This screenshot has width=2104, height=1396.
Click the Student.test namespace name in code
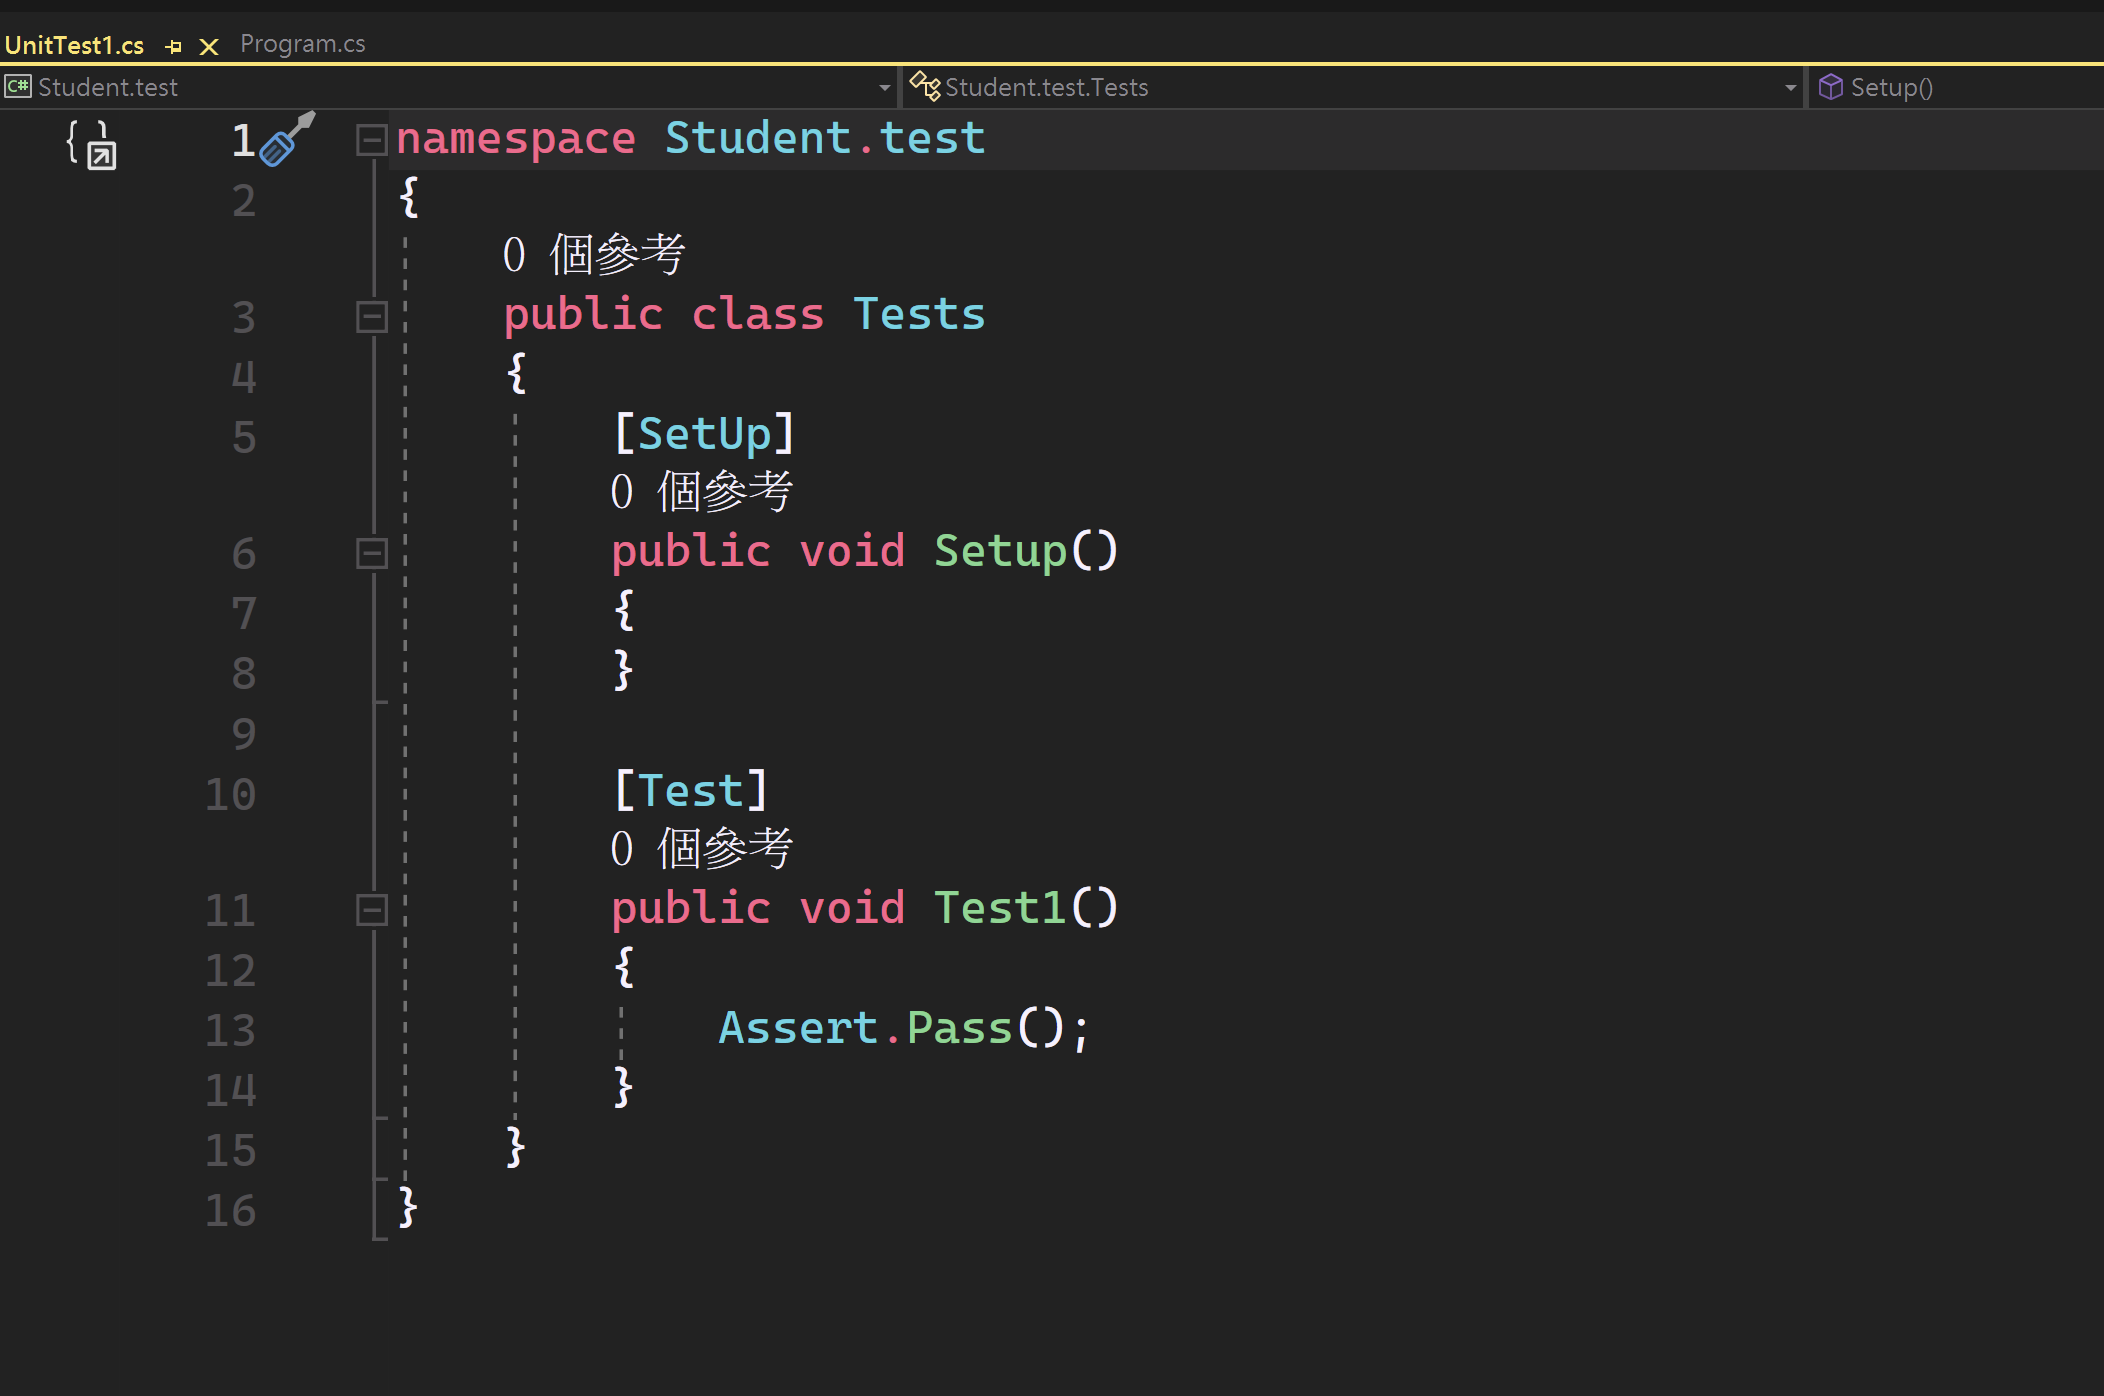coord(825,137)
